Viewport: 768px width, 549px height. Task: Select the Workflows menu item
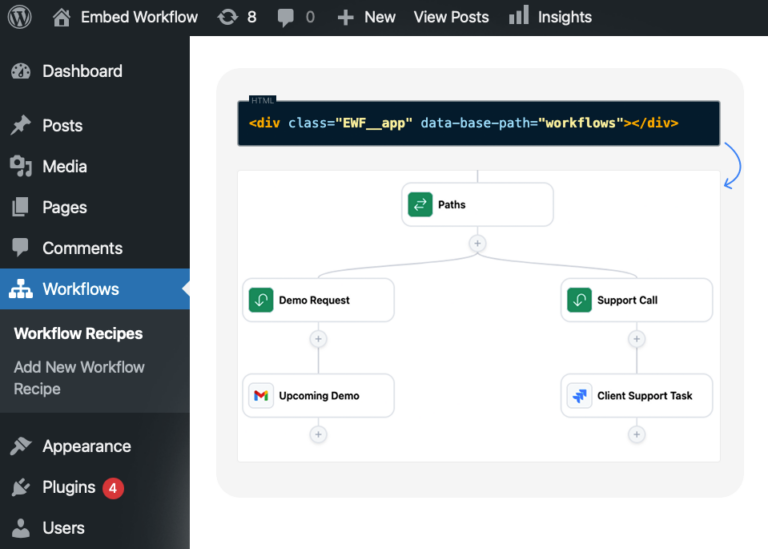point(95,289)
